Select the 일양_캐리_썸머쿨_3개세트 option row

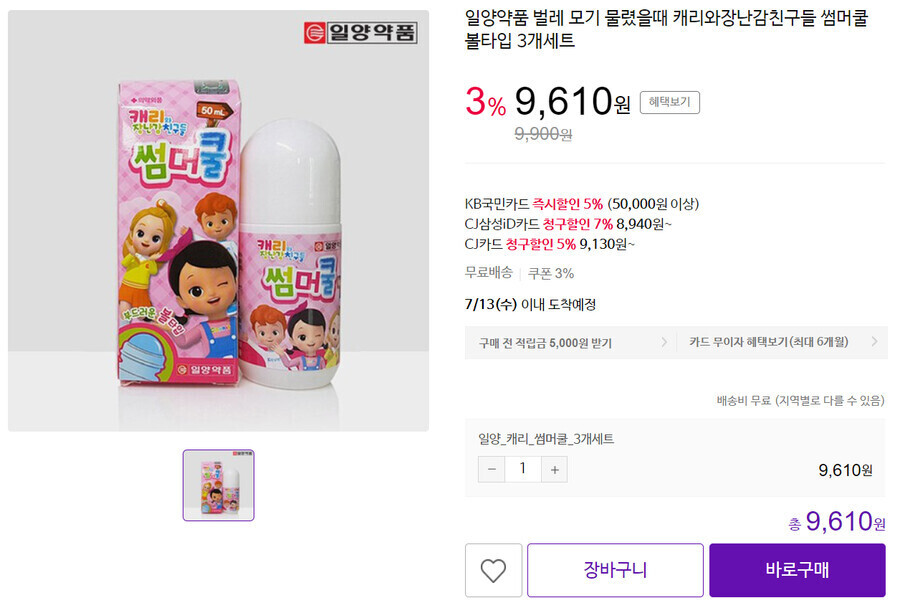[x=545, y=438]
